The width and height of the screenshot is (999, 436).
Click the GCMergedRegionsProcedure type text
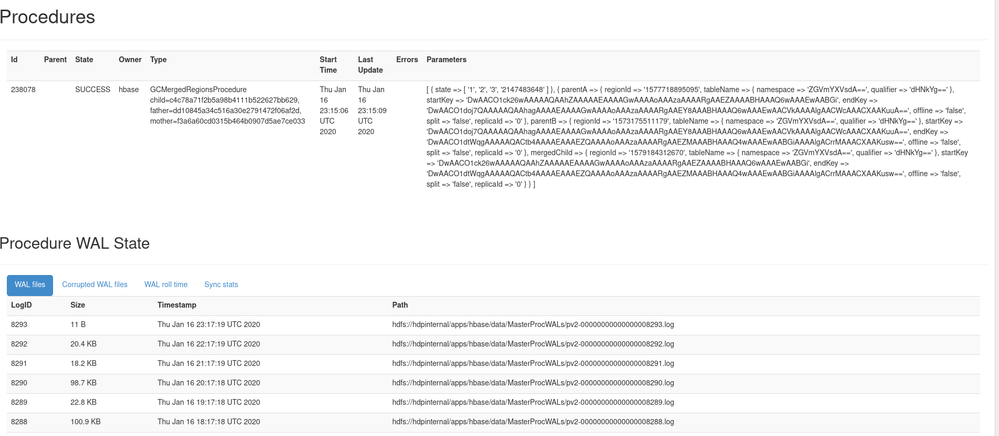[x=198, y=90]
